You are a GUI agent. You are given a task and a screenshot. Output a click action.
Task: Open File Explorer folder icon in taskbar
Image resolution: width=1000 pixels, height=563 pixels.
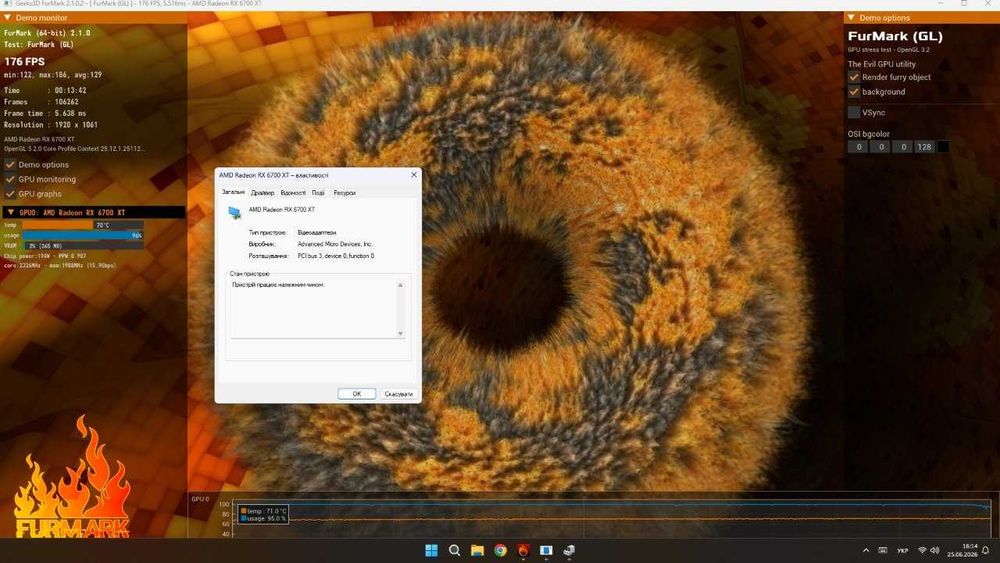477,550
